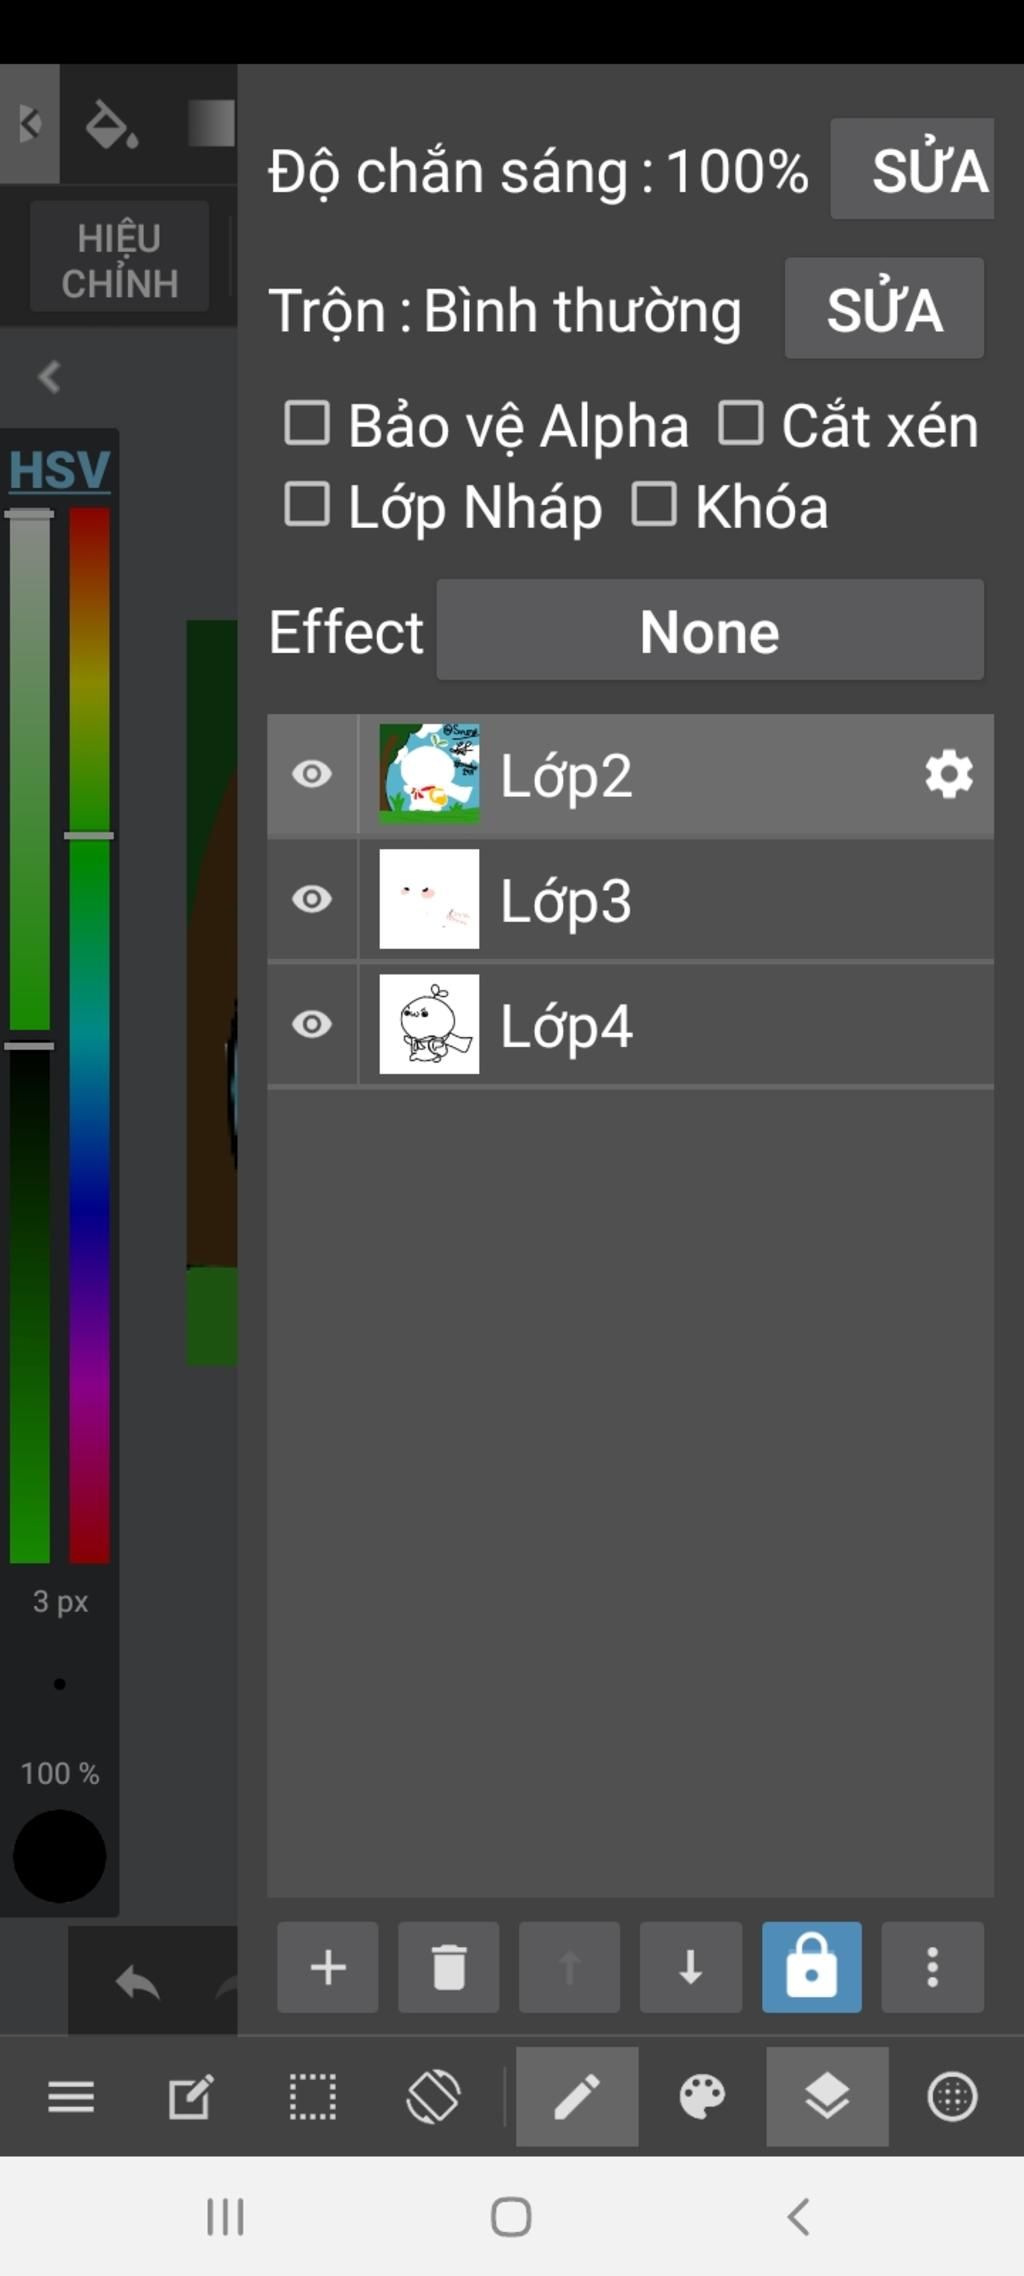Image resolution: width=1024 pixels, height=2276 pixels.
Task: Switch to the HSV color tab
Action: click(59, 470)
